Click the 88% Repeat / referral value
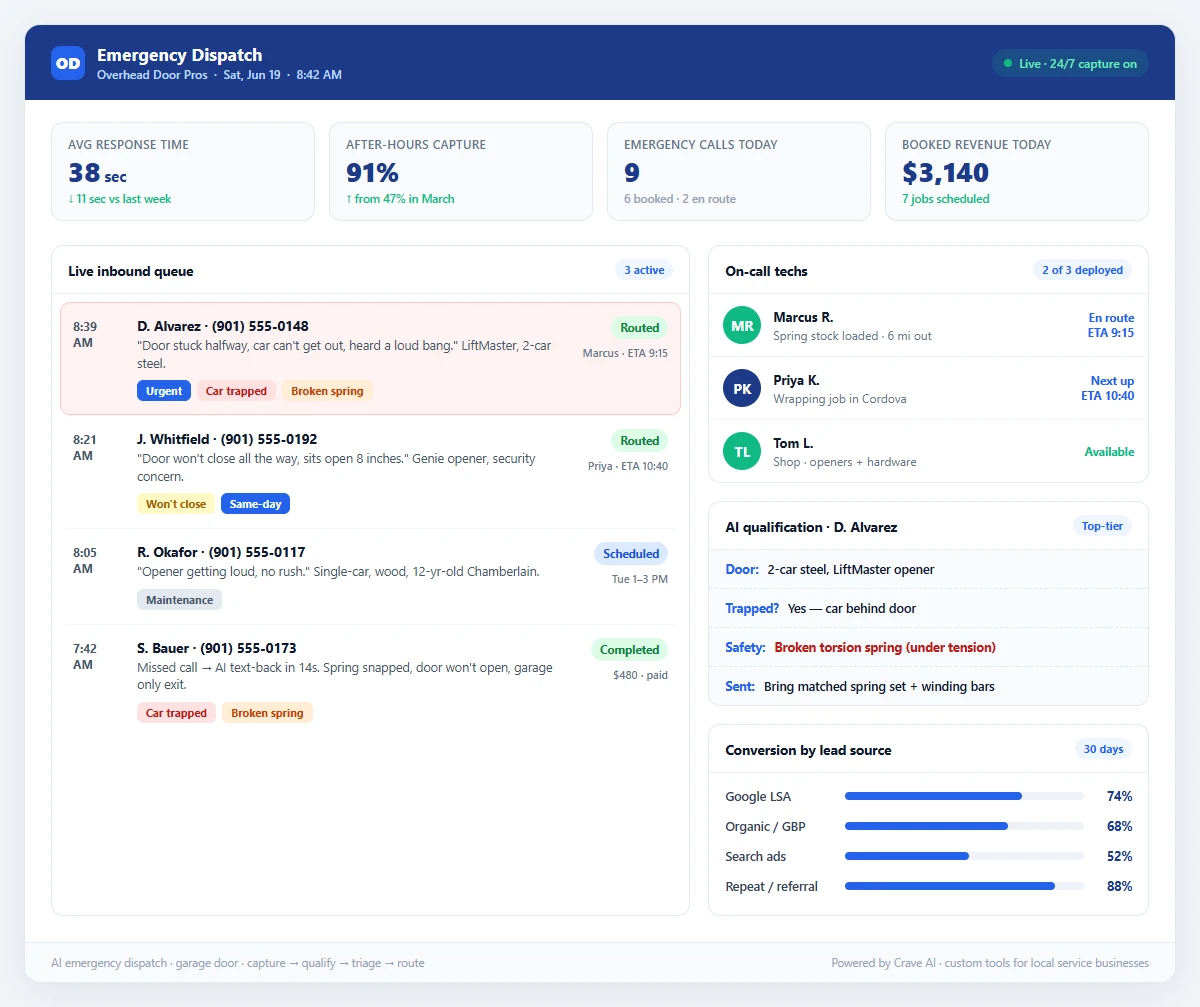 [1119, 886]
